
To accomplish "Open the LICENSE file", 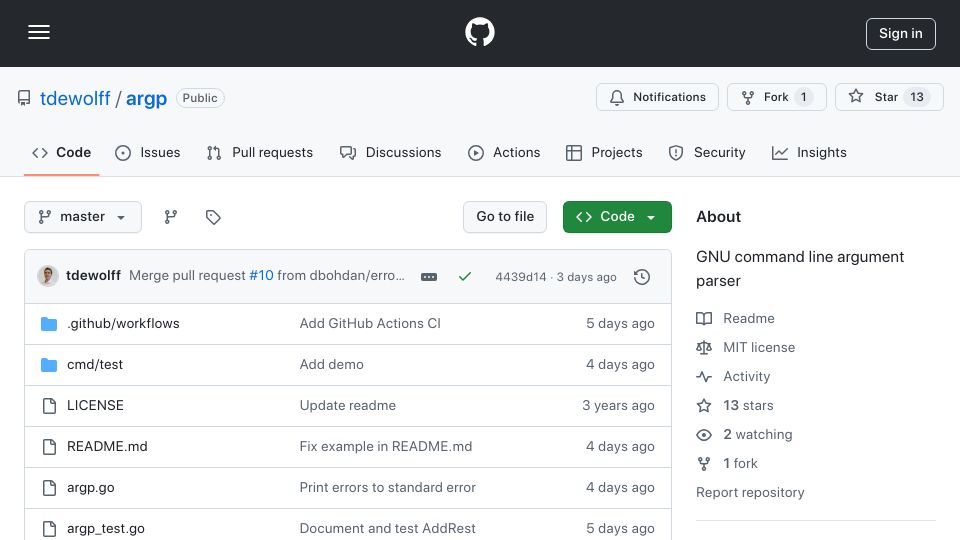I will (x=95, y=405).
